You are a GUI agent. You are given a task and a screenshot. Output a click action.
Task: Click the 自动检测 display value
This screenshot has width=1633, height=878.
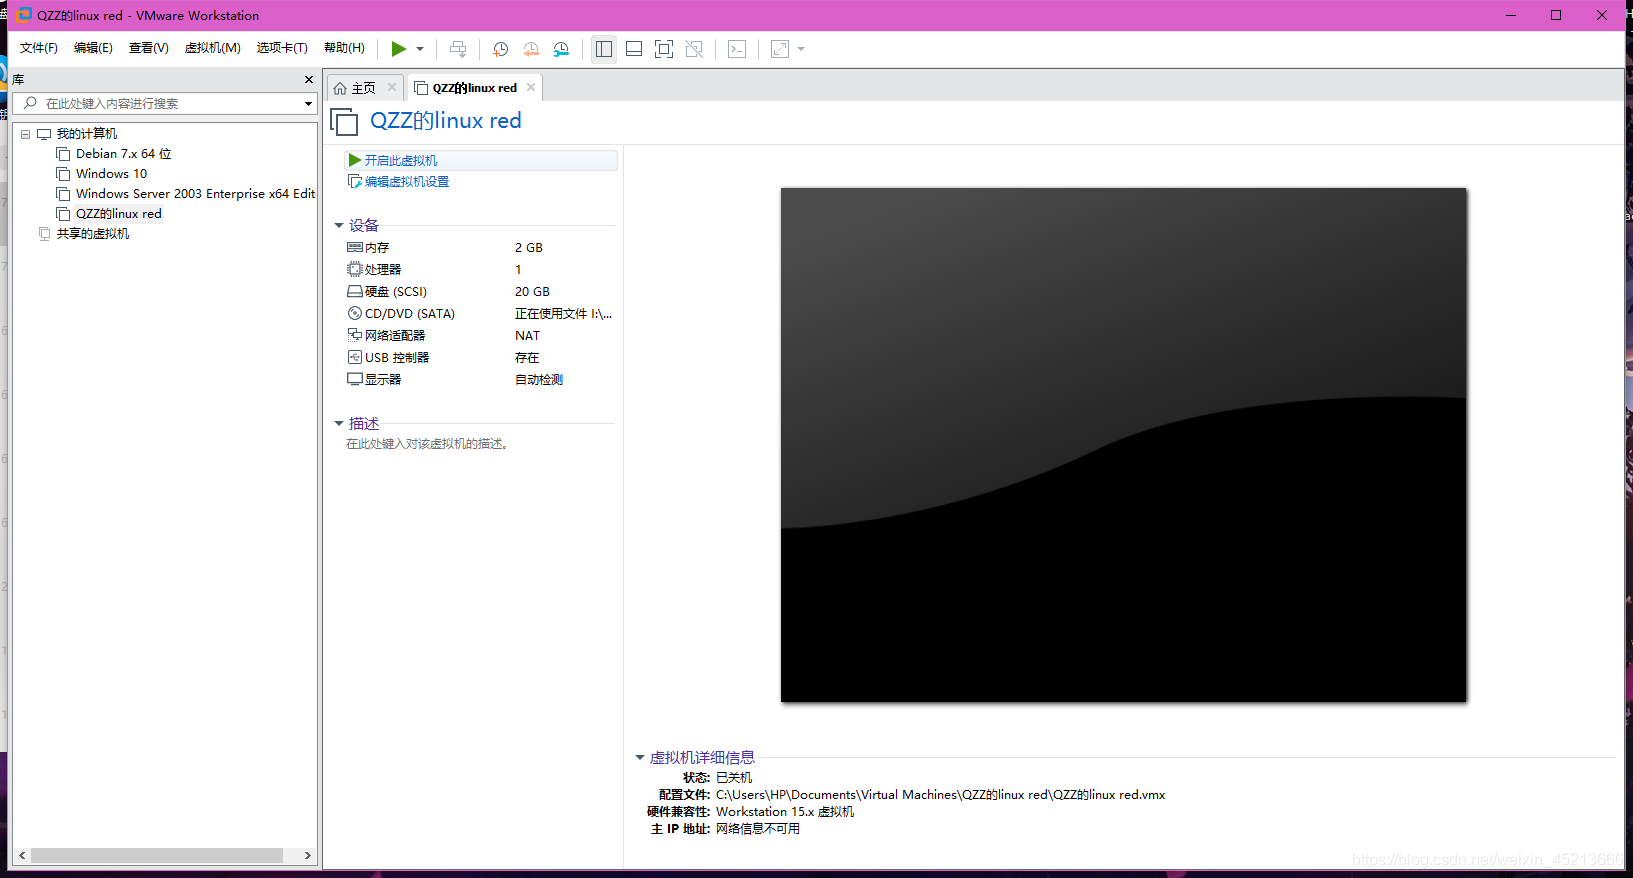tap(539, 379)
